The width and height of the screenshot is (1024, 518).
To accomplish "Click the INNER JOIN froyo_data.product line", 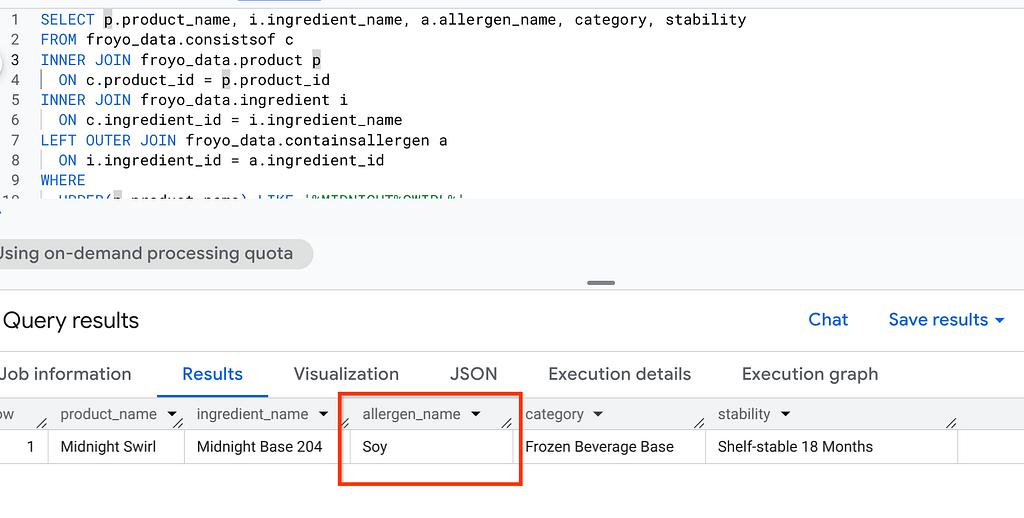I will [x=180, y=60].
